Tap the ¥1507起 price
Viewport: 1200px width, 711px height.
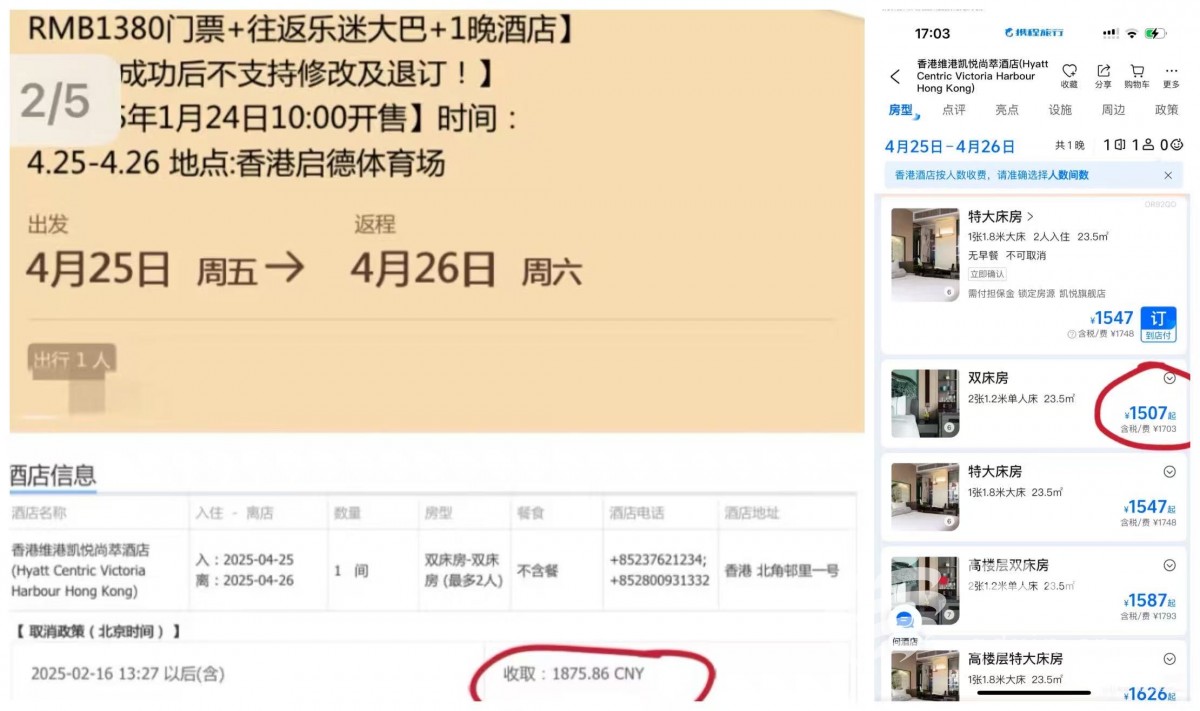click(x=1150, y=414)
